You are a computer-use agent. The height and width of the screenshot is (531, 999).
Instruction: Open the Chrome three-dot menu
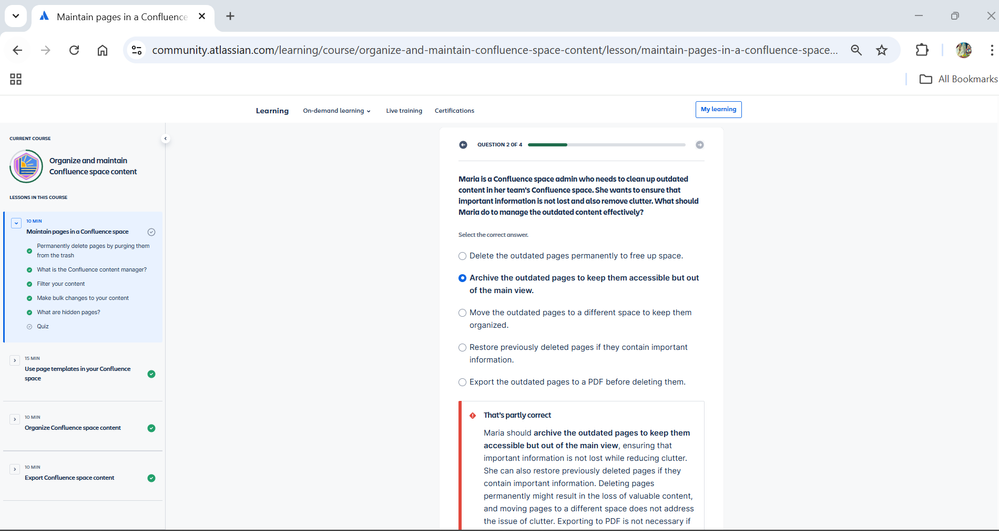click(991, 50)
